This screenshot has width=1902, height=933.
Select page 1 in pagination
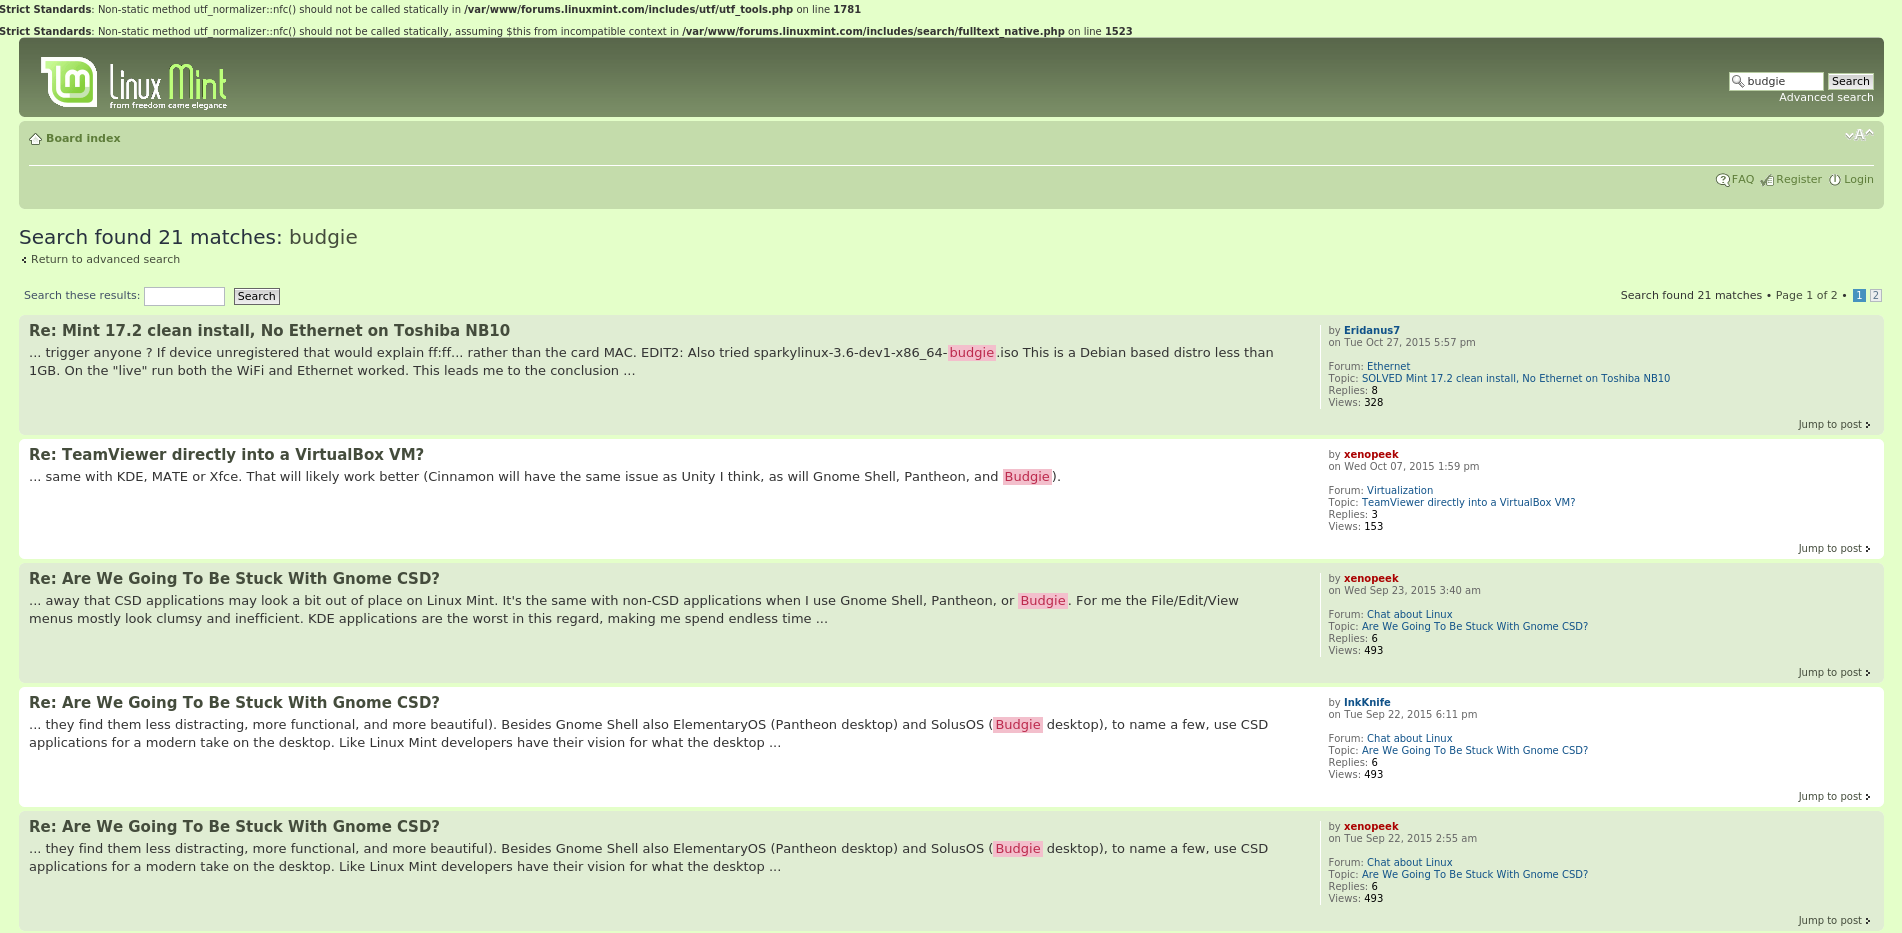tap(1859, 296)
